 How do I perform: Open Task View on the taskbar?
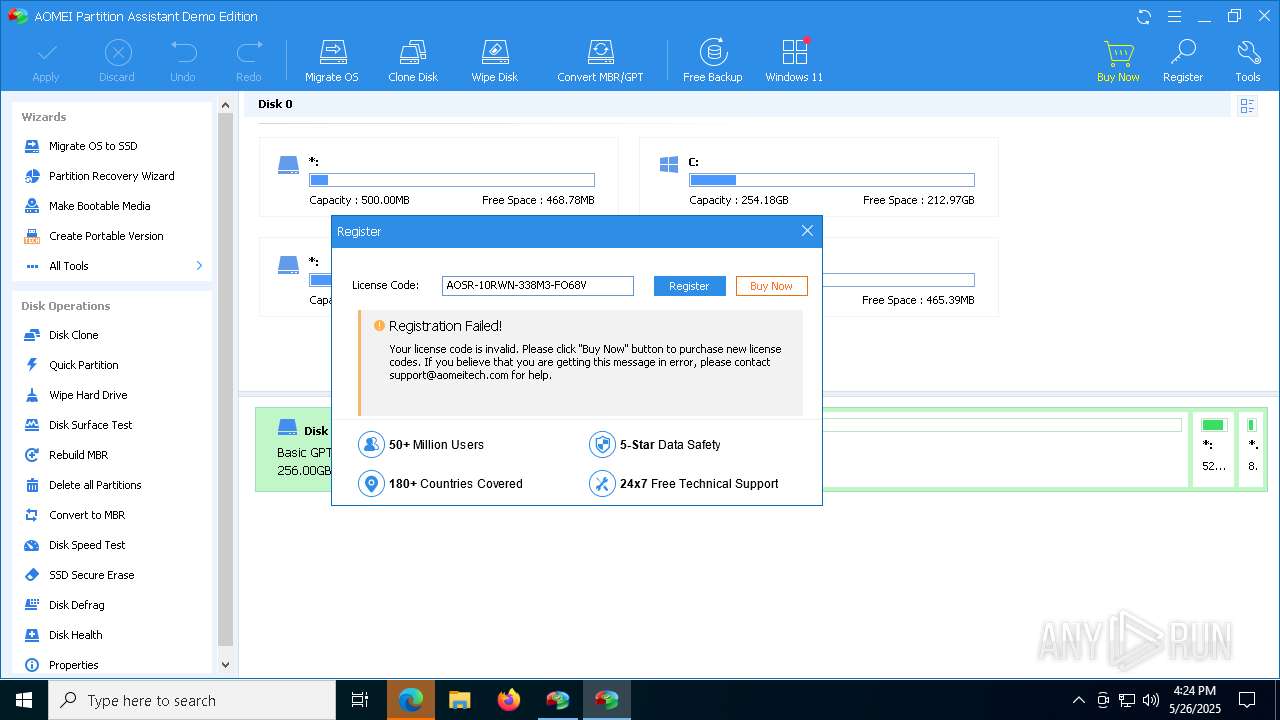click(x=360, y=700)
